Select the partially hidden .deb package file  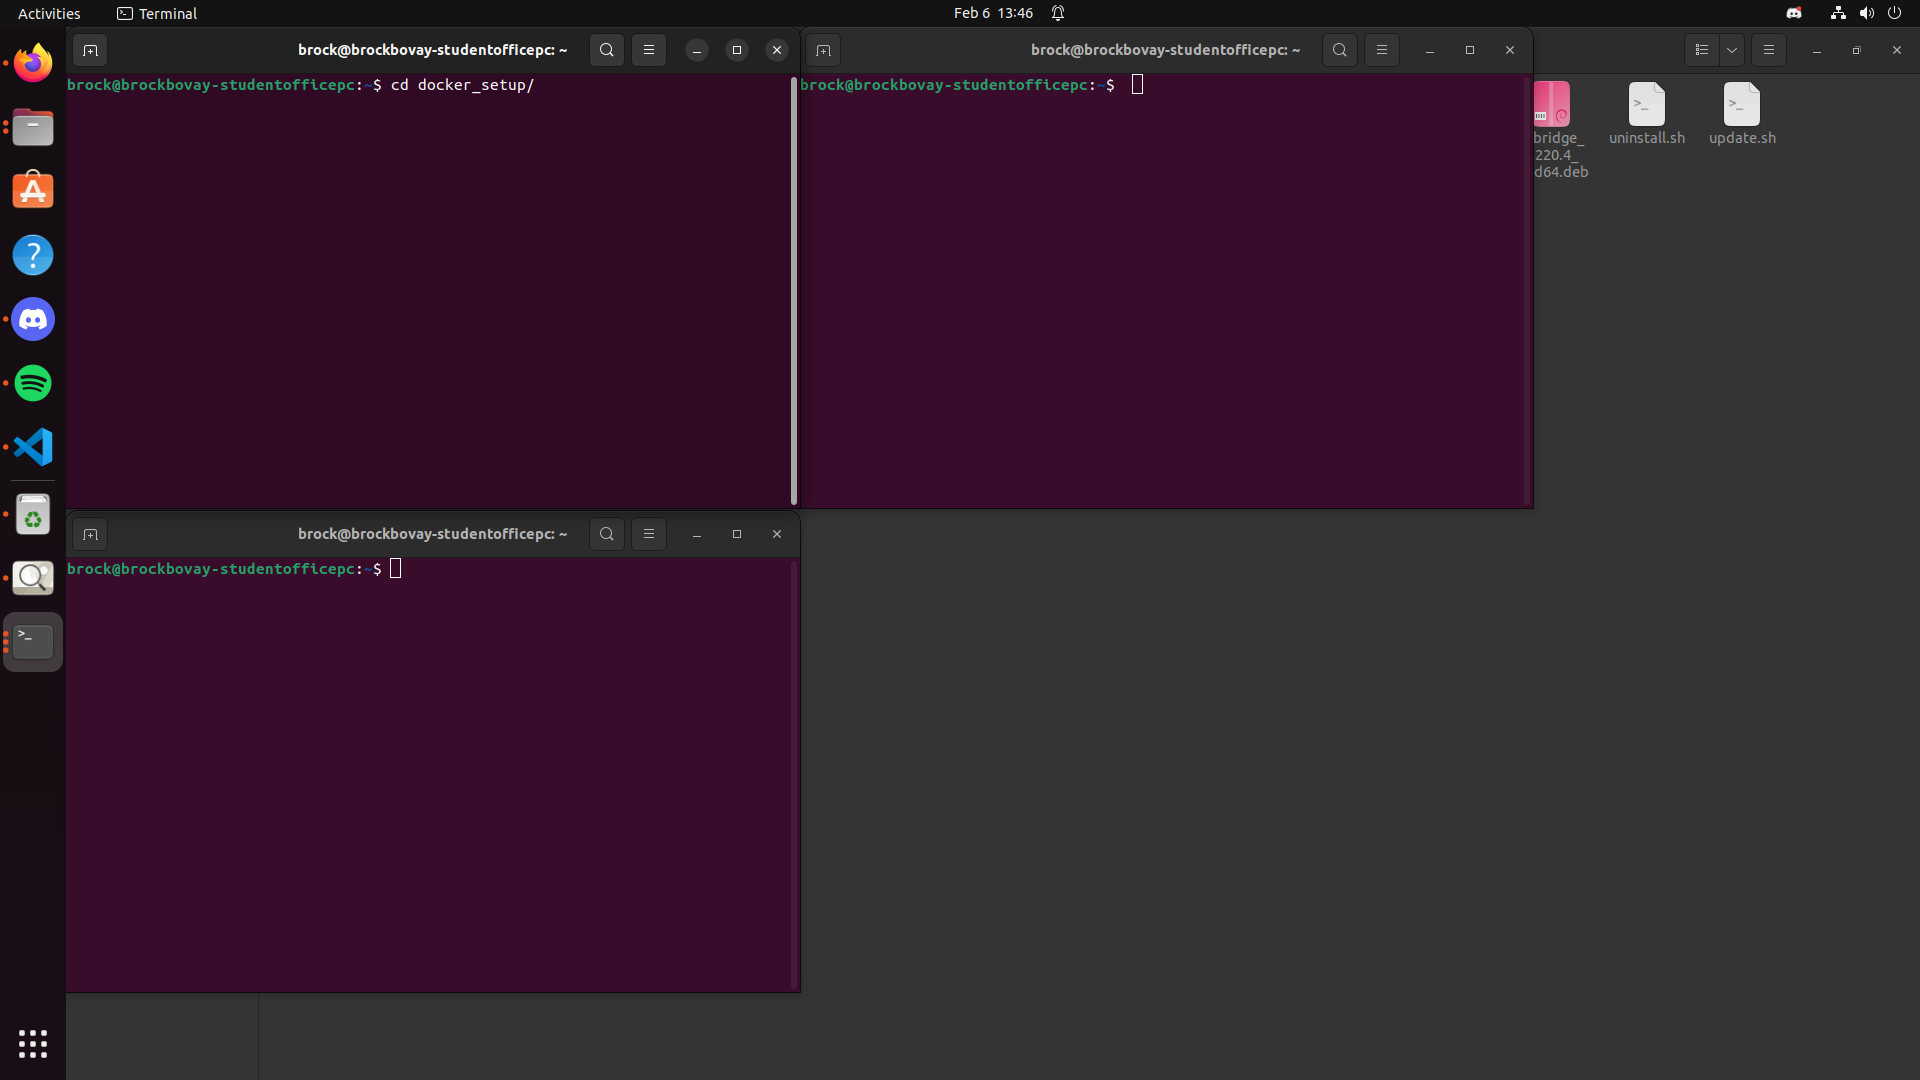[1560, 130]
